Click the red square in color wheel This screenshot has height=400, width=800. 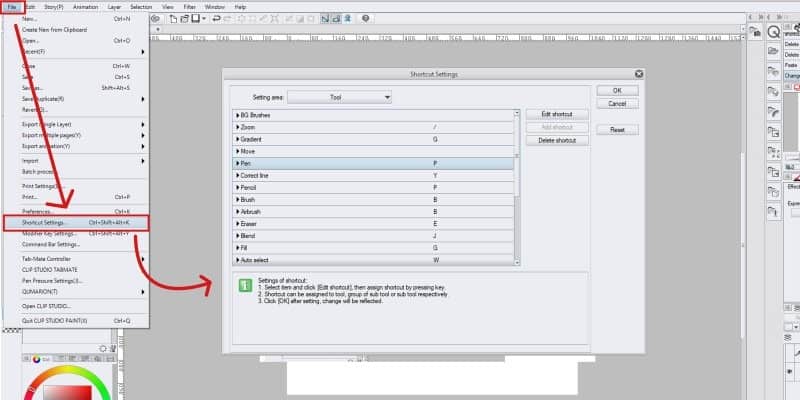click(67, 393)
